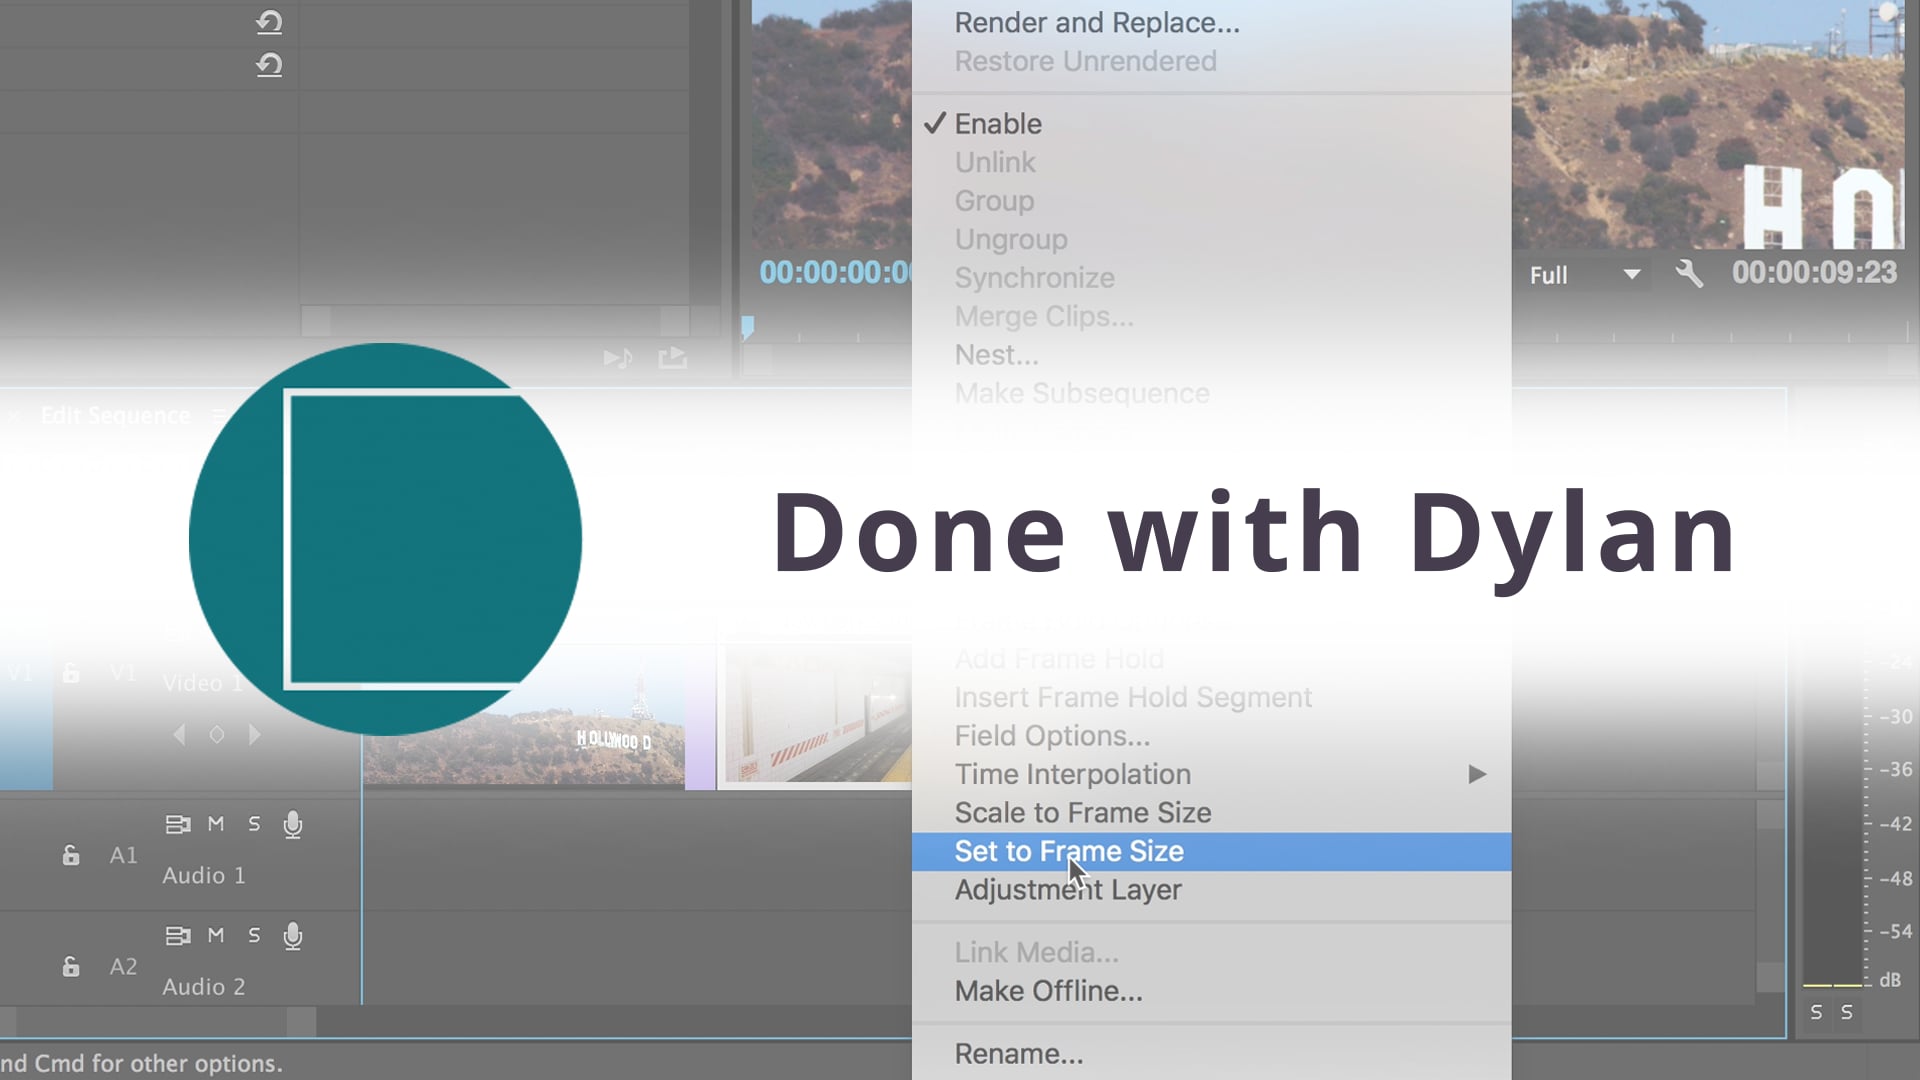
Task: Select Set to Frame Size in the menu
Action: pos(1068,851)
